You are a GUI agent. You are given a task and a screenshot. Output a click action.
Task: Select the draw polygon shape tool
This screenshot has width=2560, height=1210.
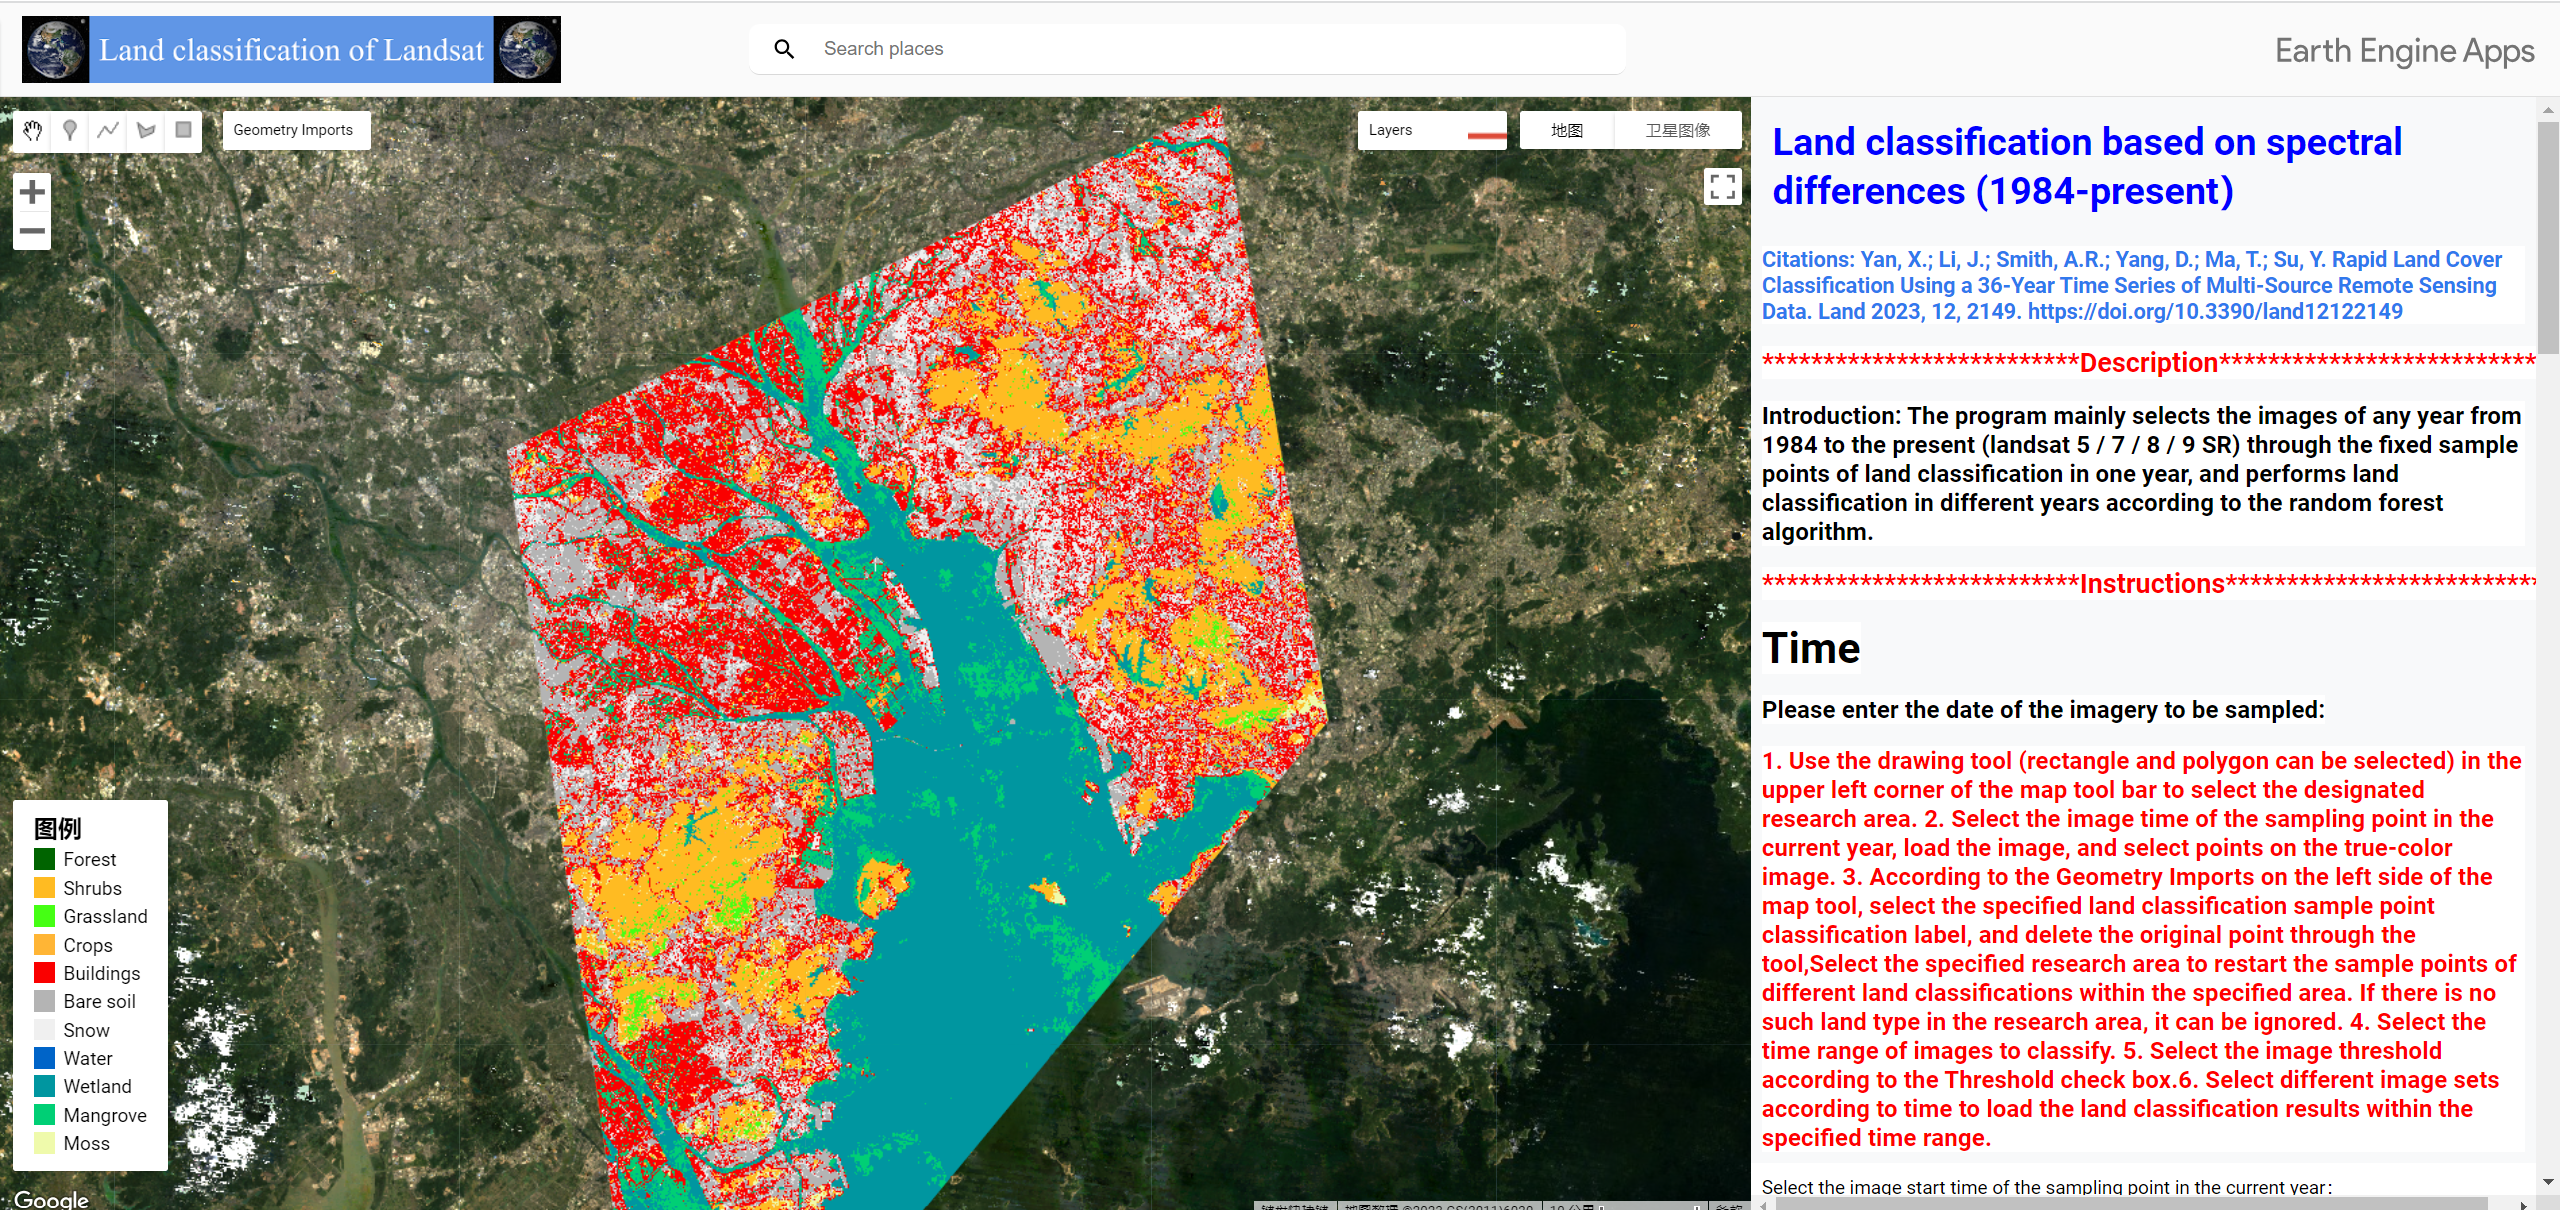[x=146, y=130]
